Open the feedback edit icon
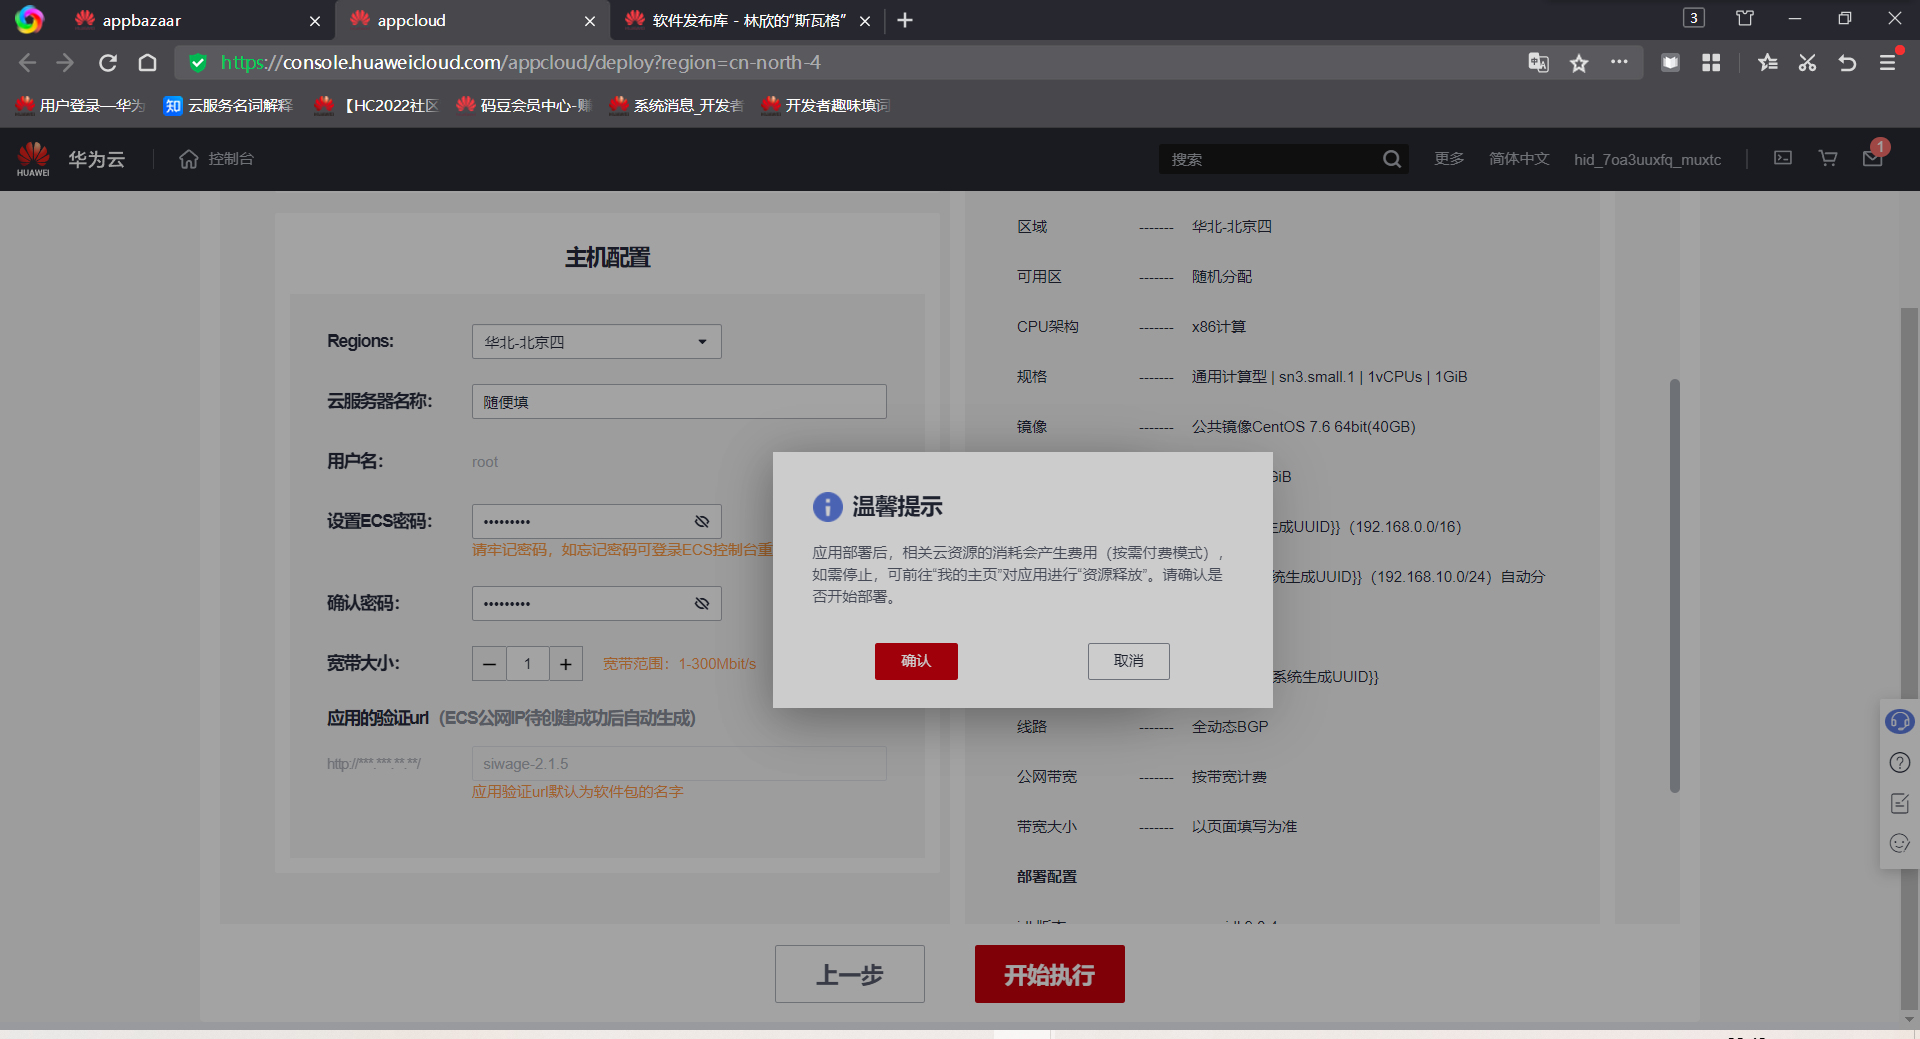1920x1039 pixels. [1900, 803]
